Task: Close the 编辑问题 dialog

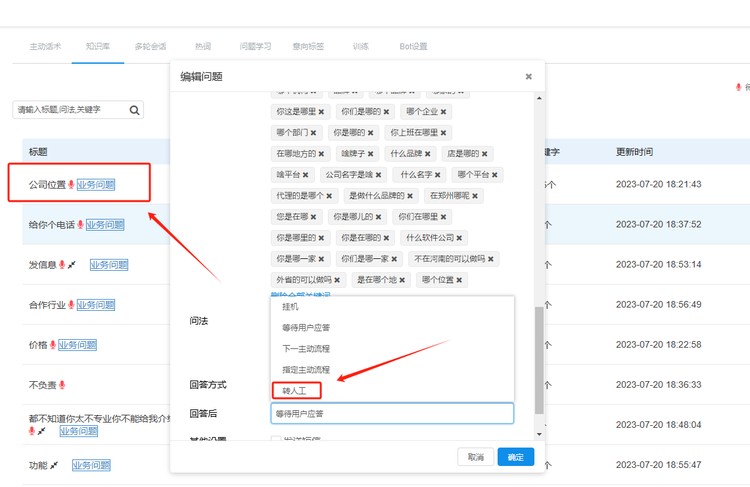Action: (x=529, y=77)
